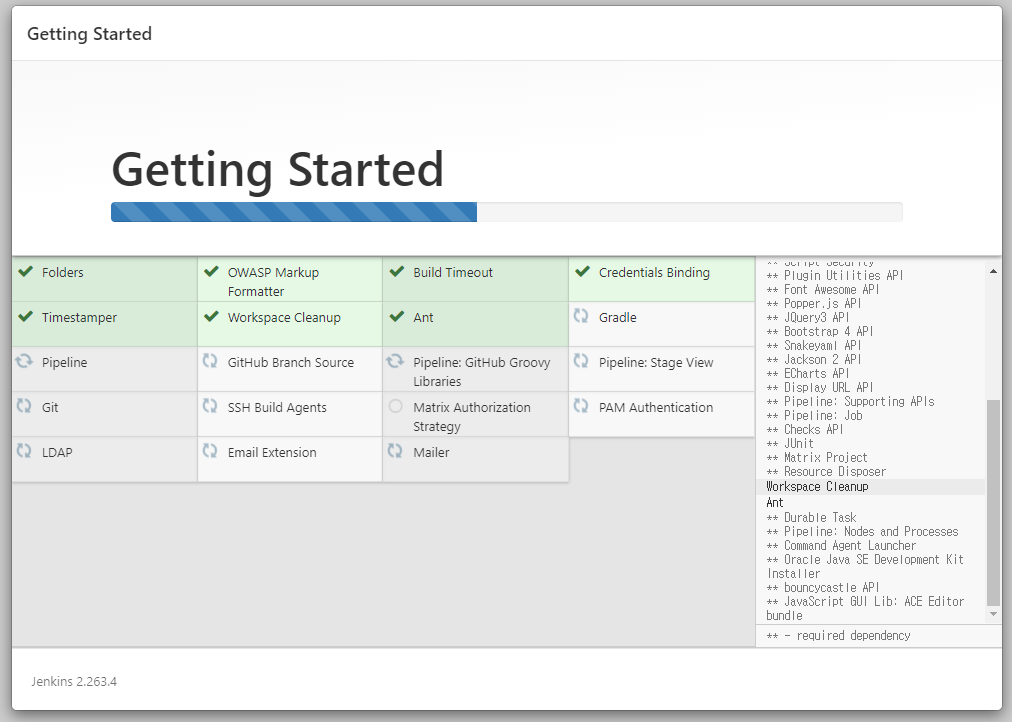Image resolution: width=1012 pixels, height=722 pixels.
Task: Click the pending icon next to Git
Action: point(24,406)
